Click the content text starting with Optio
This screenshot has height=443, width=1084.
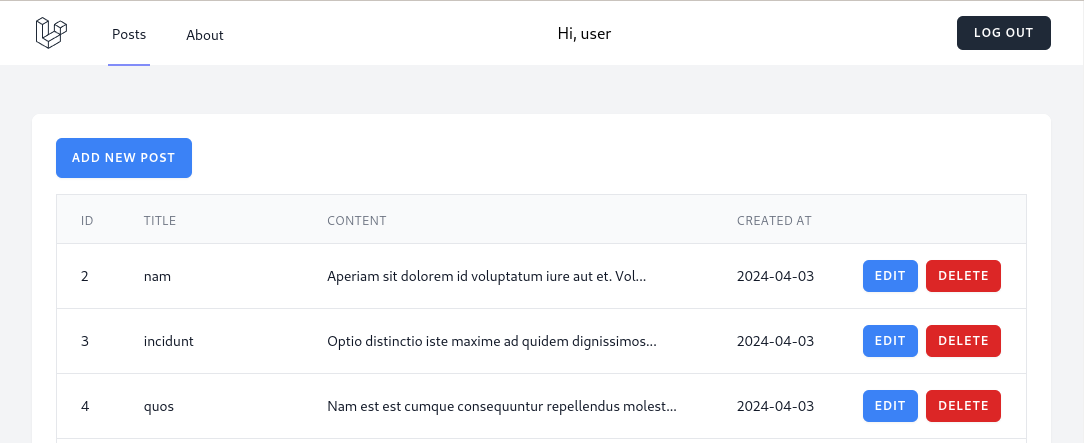(x=492, y=341)
